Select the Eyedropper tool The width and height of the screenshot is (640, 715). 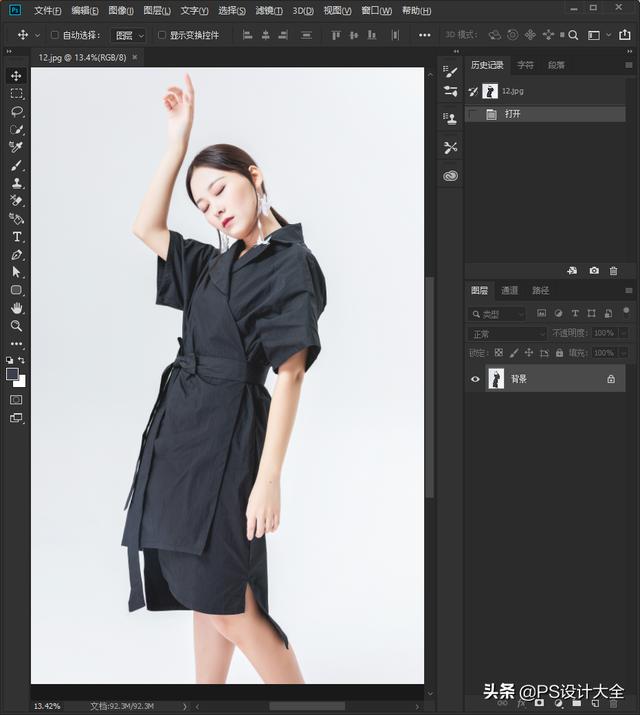pos(16,147)
